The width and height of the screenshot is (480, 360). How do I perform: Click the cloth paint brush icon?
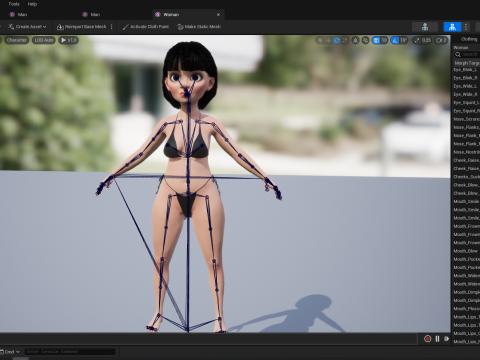pos(125,27)
